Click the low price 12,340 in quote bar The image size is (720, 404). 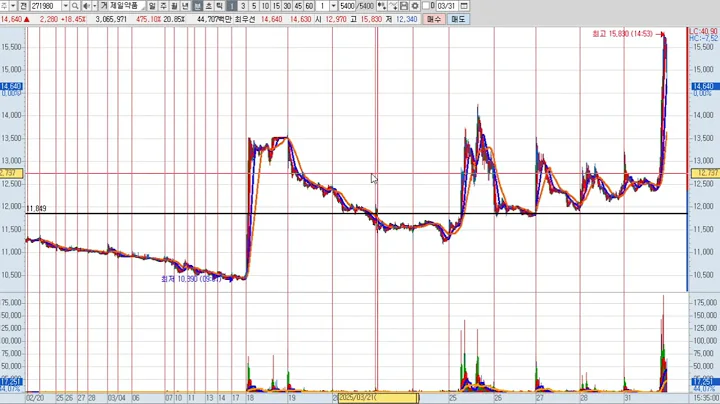pyautogui.click(x=406, y=19)
